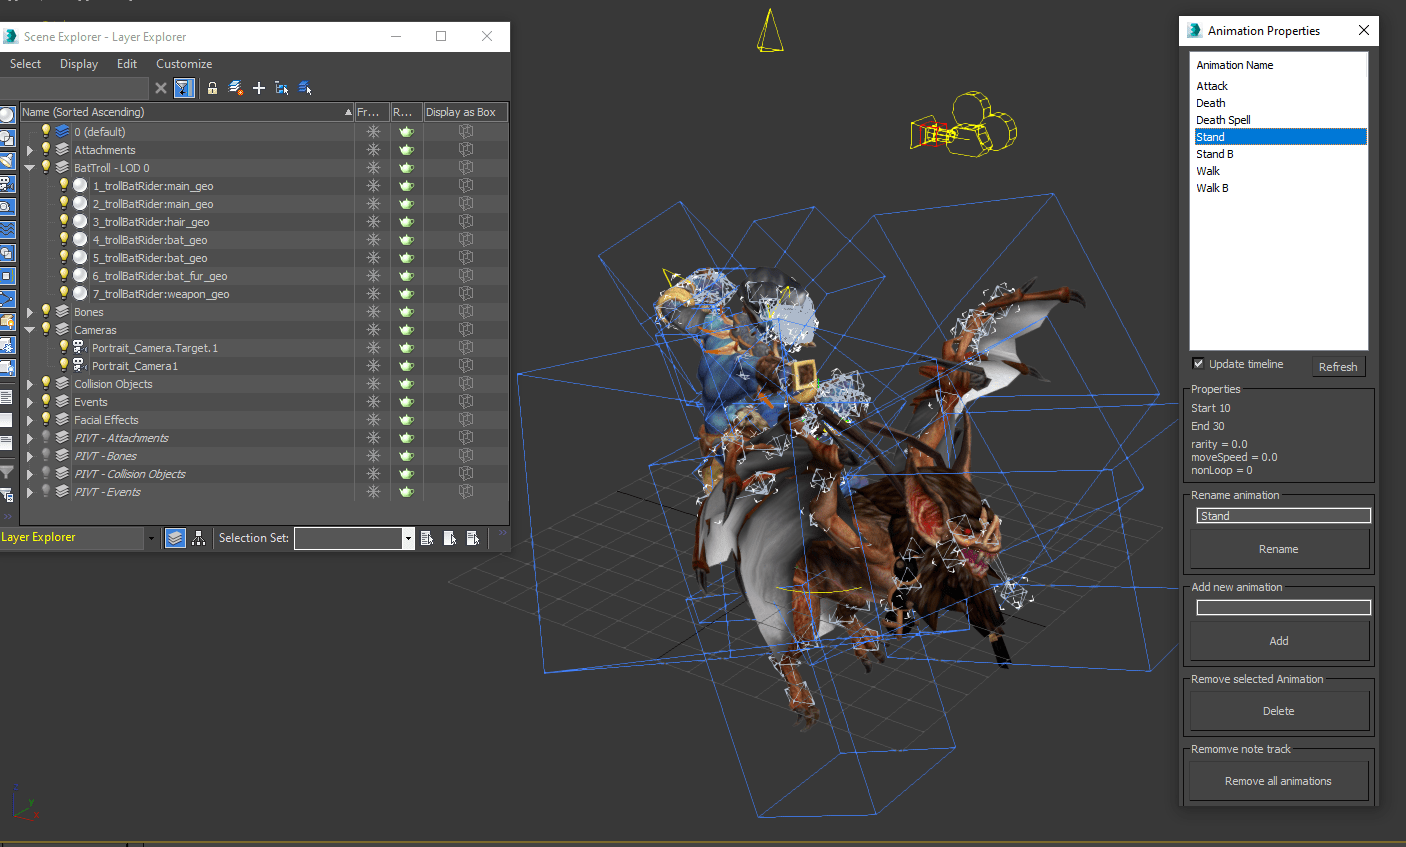Click the Delete animation button
This screenshot has width=1406, height=847.
[1279, 711]
